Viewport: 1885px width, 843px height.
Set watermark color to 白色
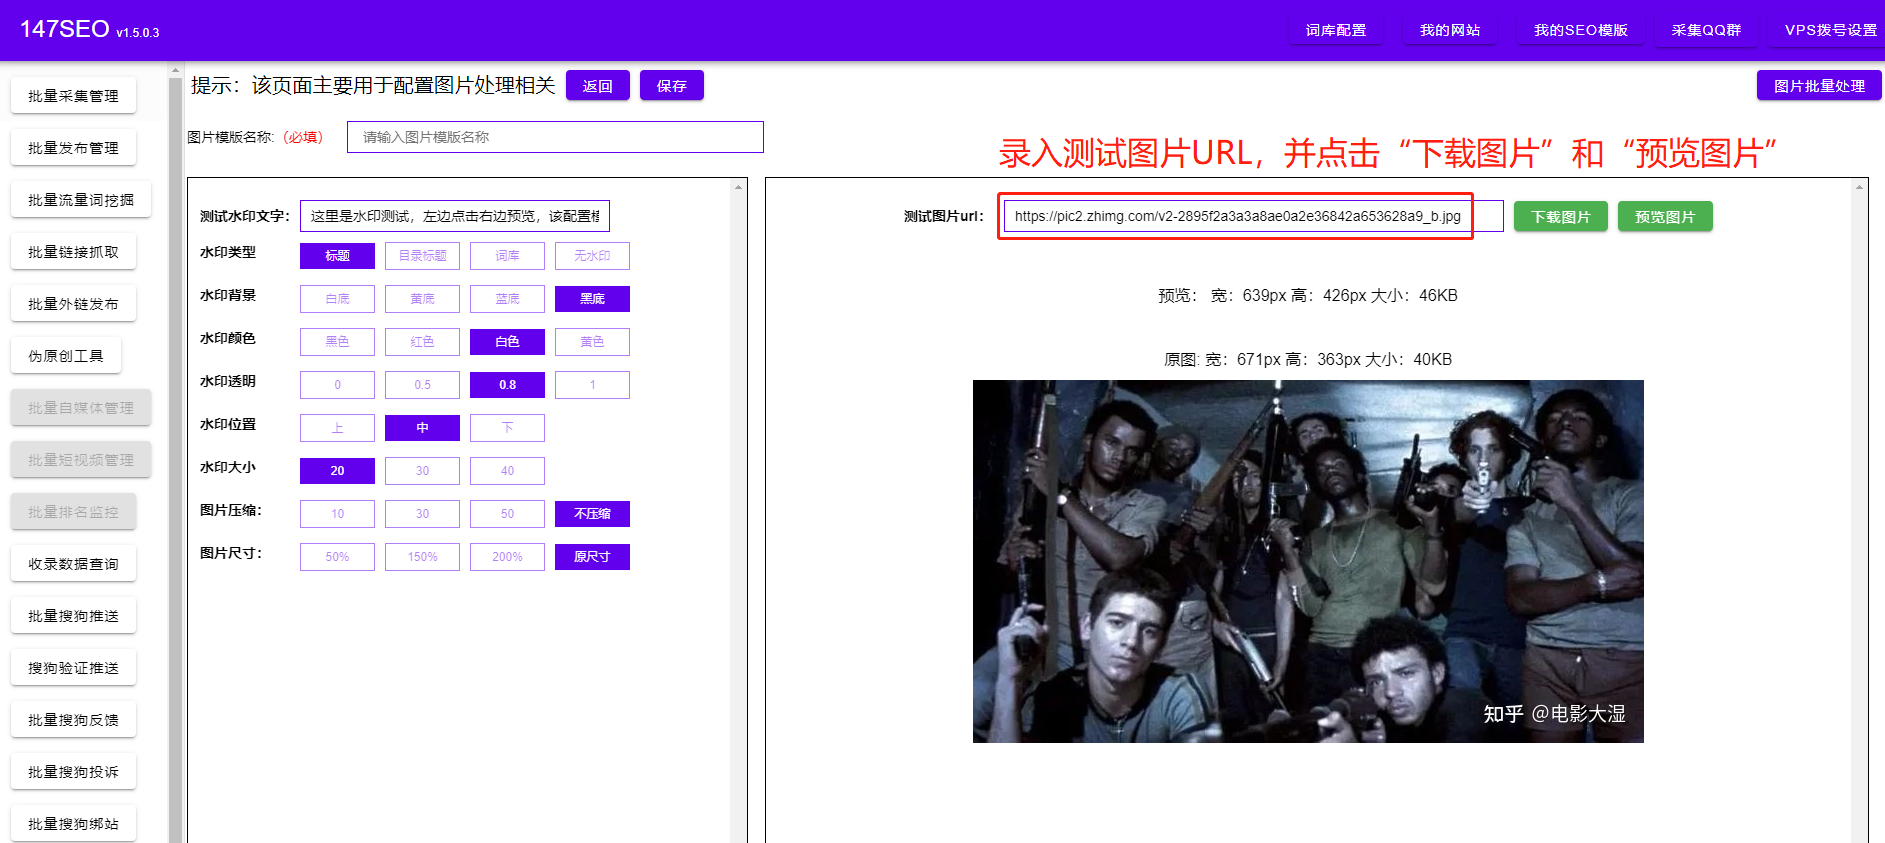(x=507, y=342)
